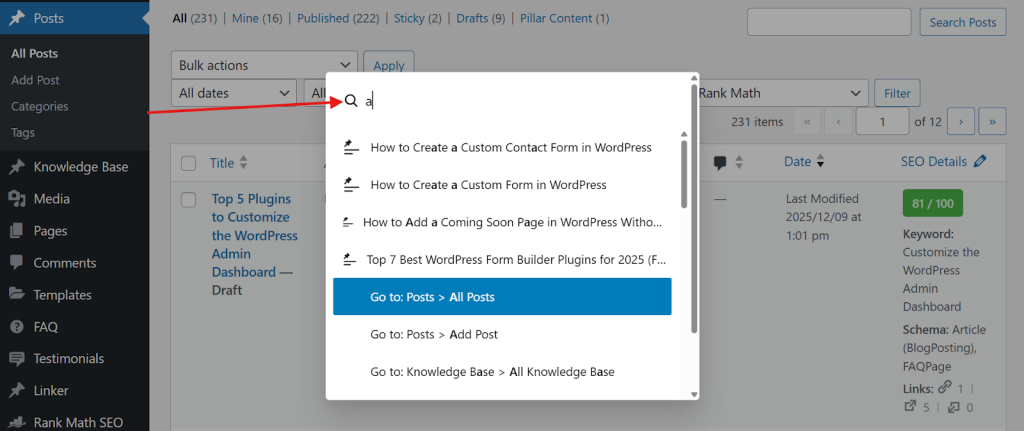Click the Linker pin icon
The width and height of the screenshot is (1024, 431).
click(17, 391)
